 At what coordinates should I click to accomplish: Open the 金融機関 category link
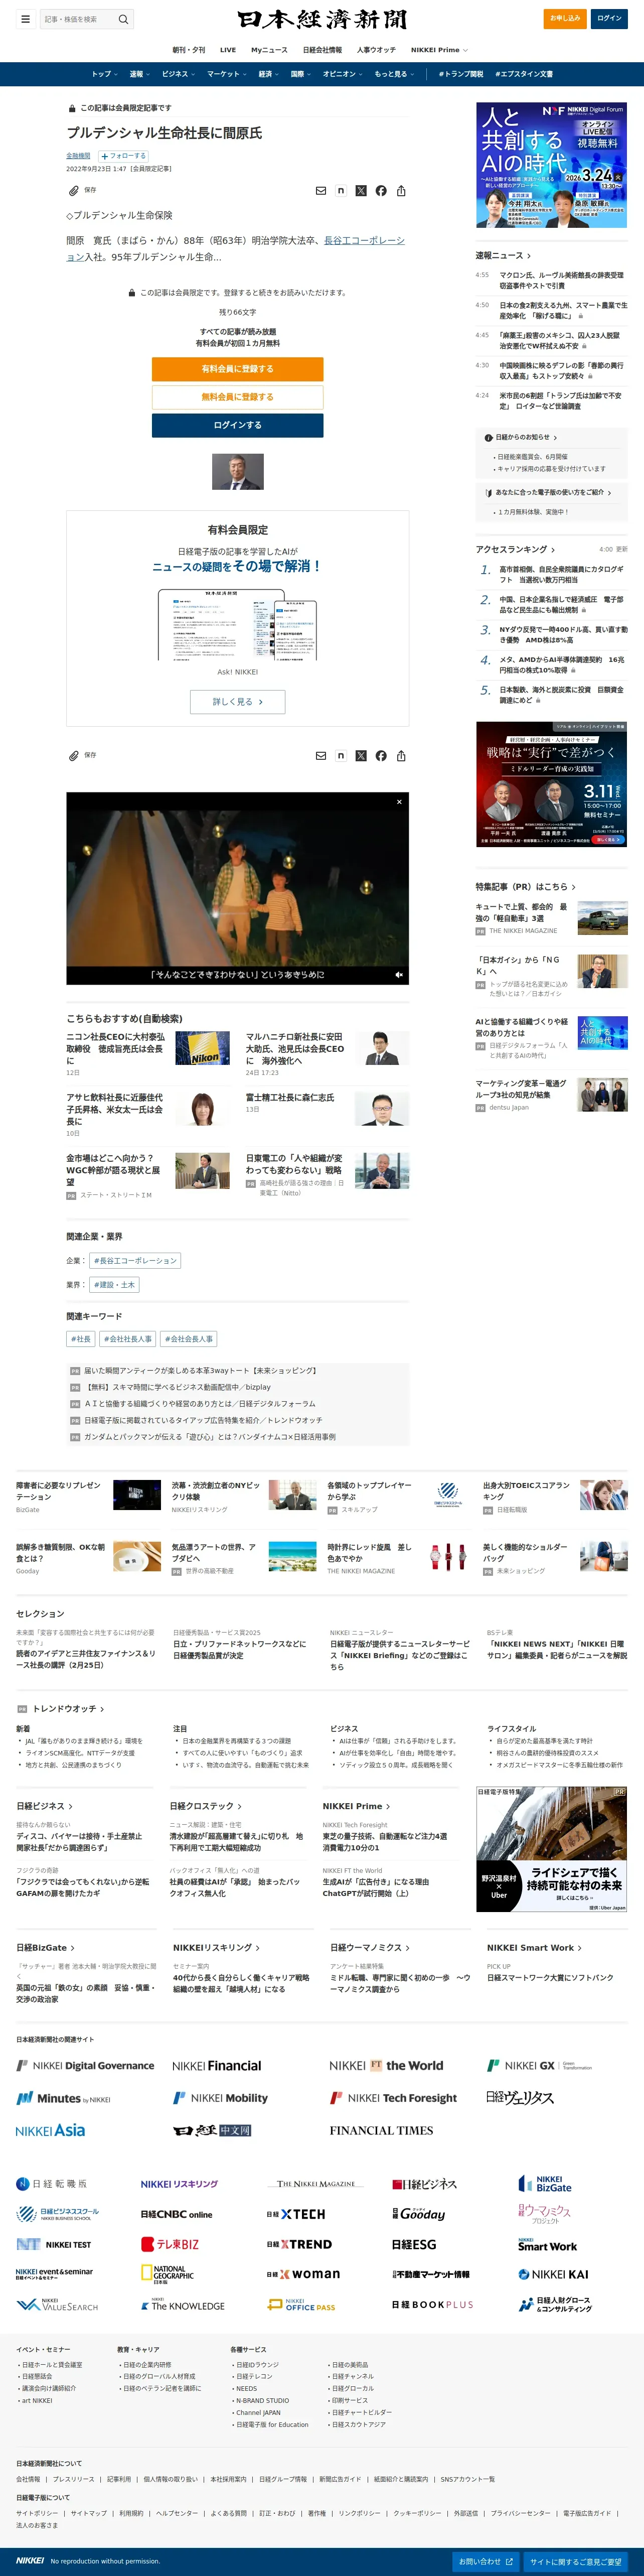78,156
